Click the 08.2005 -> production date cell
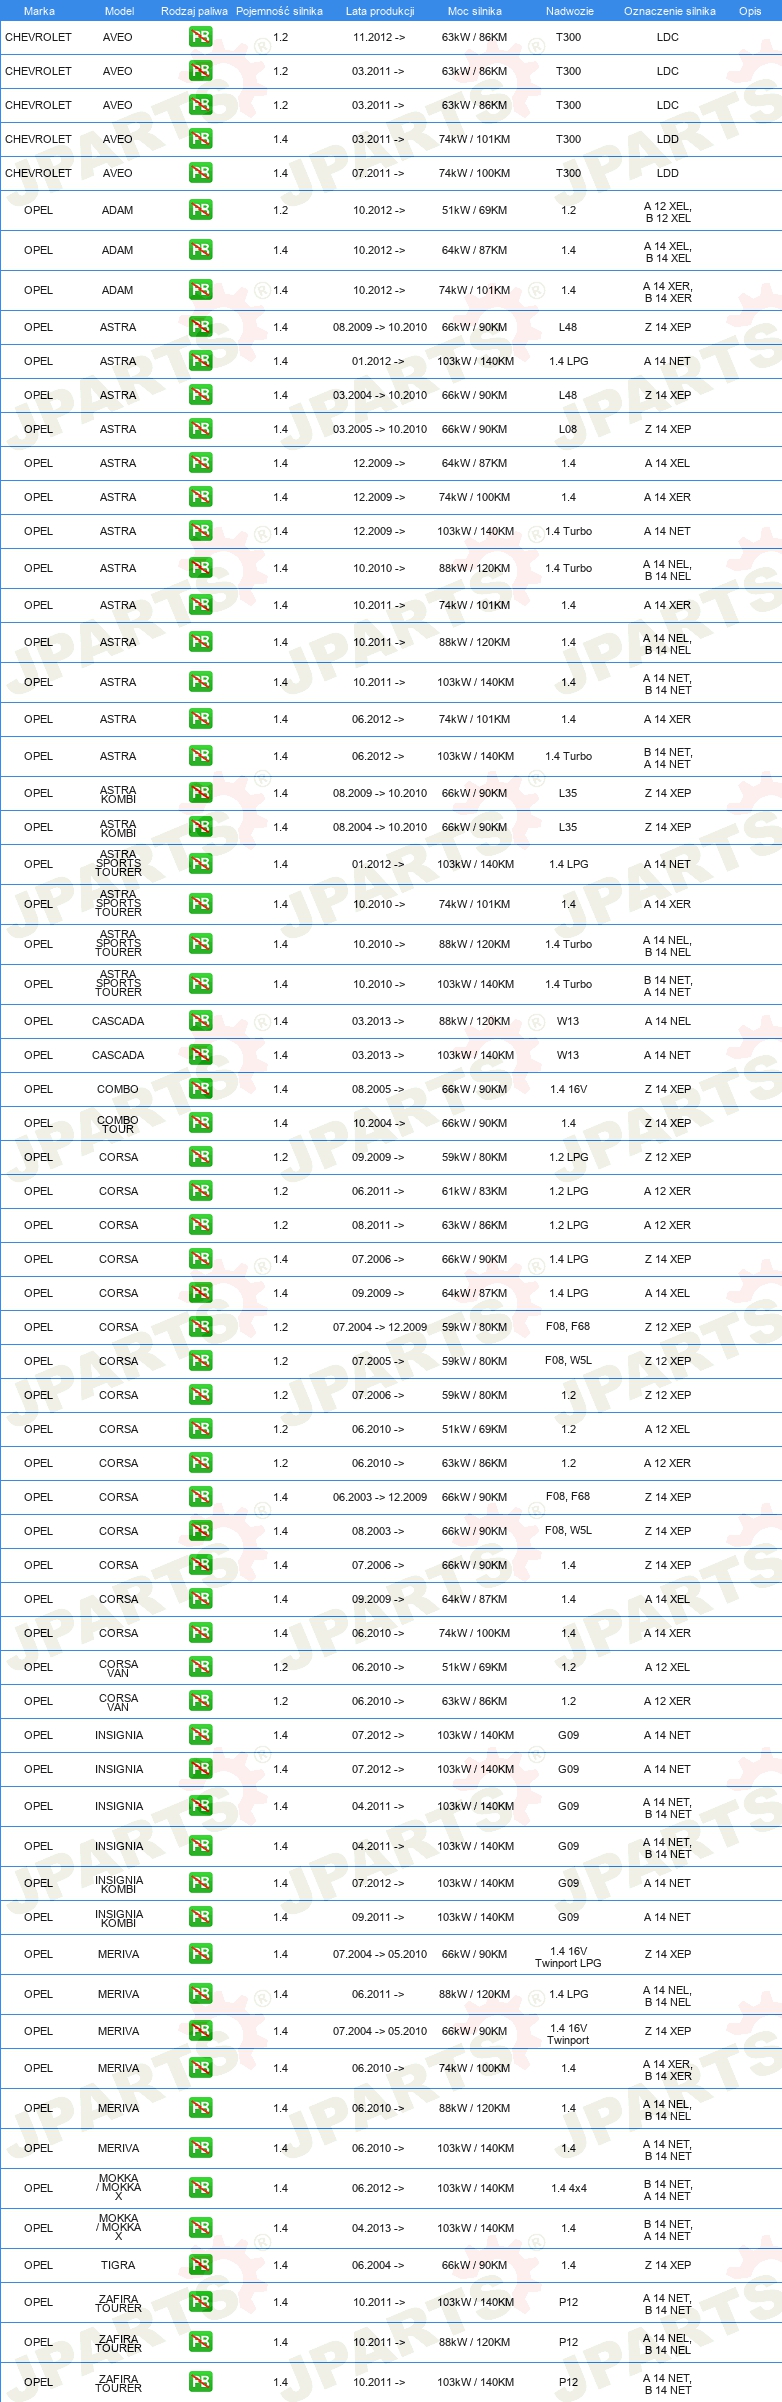782x2402 pixels. [x=378, y=1089]
